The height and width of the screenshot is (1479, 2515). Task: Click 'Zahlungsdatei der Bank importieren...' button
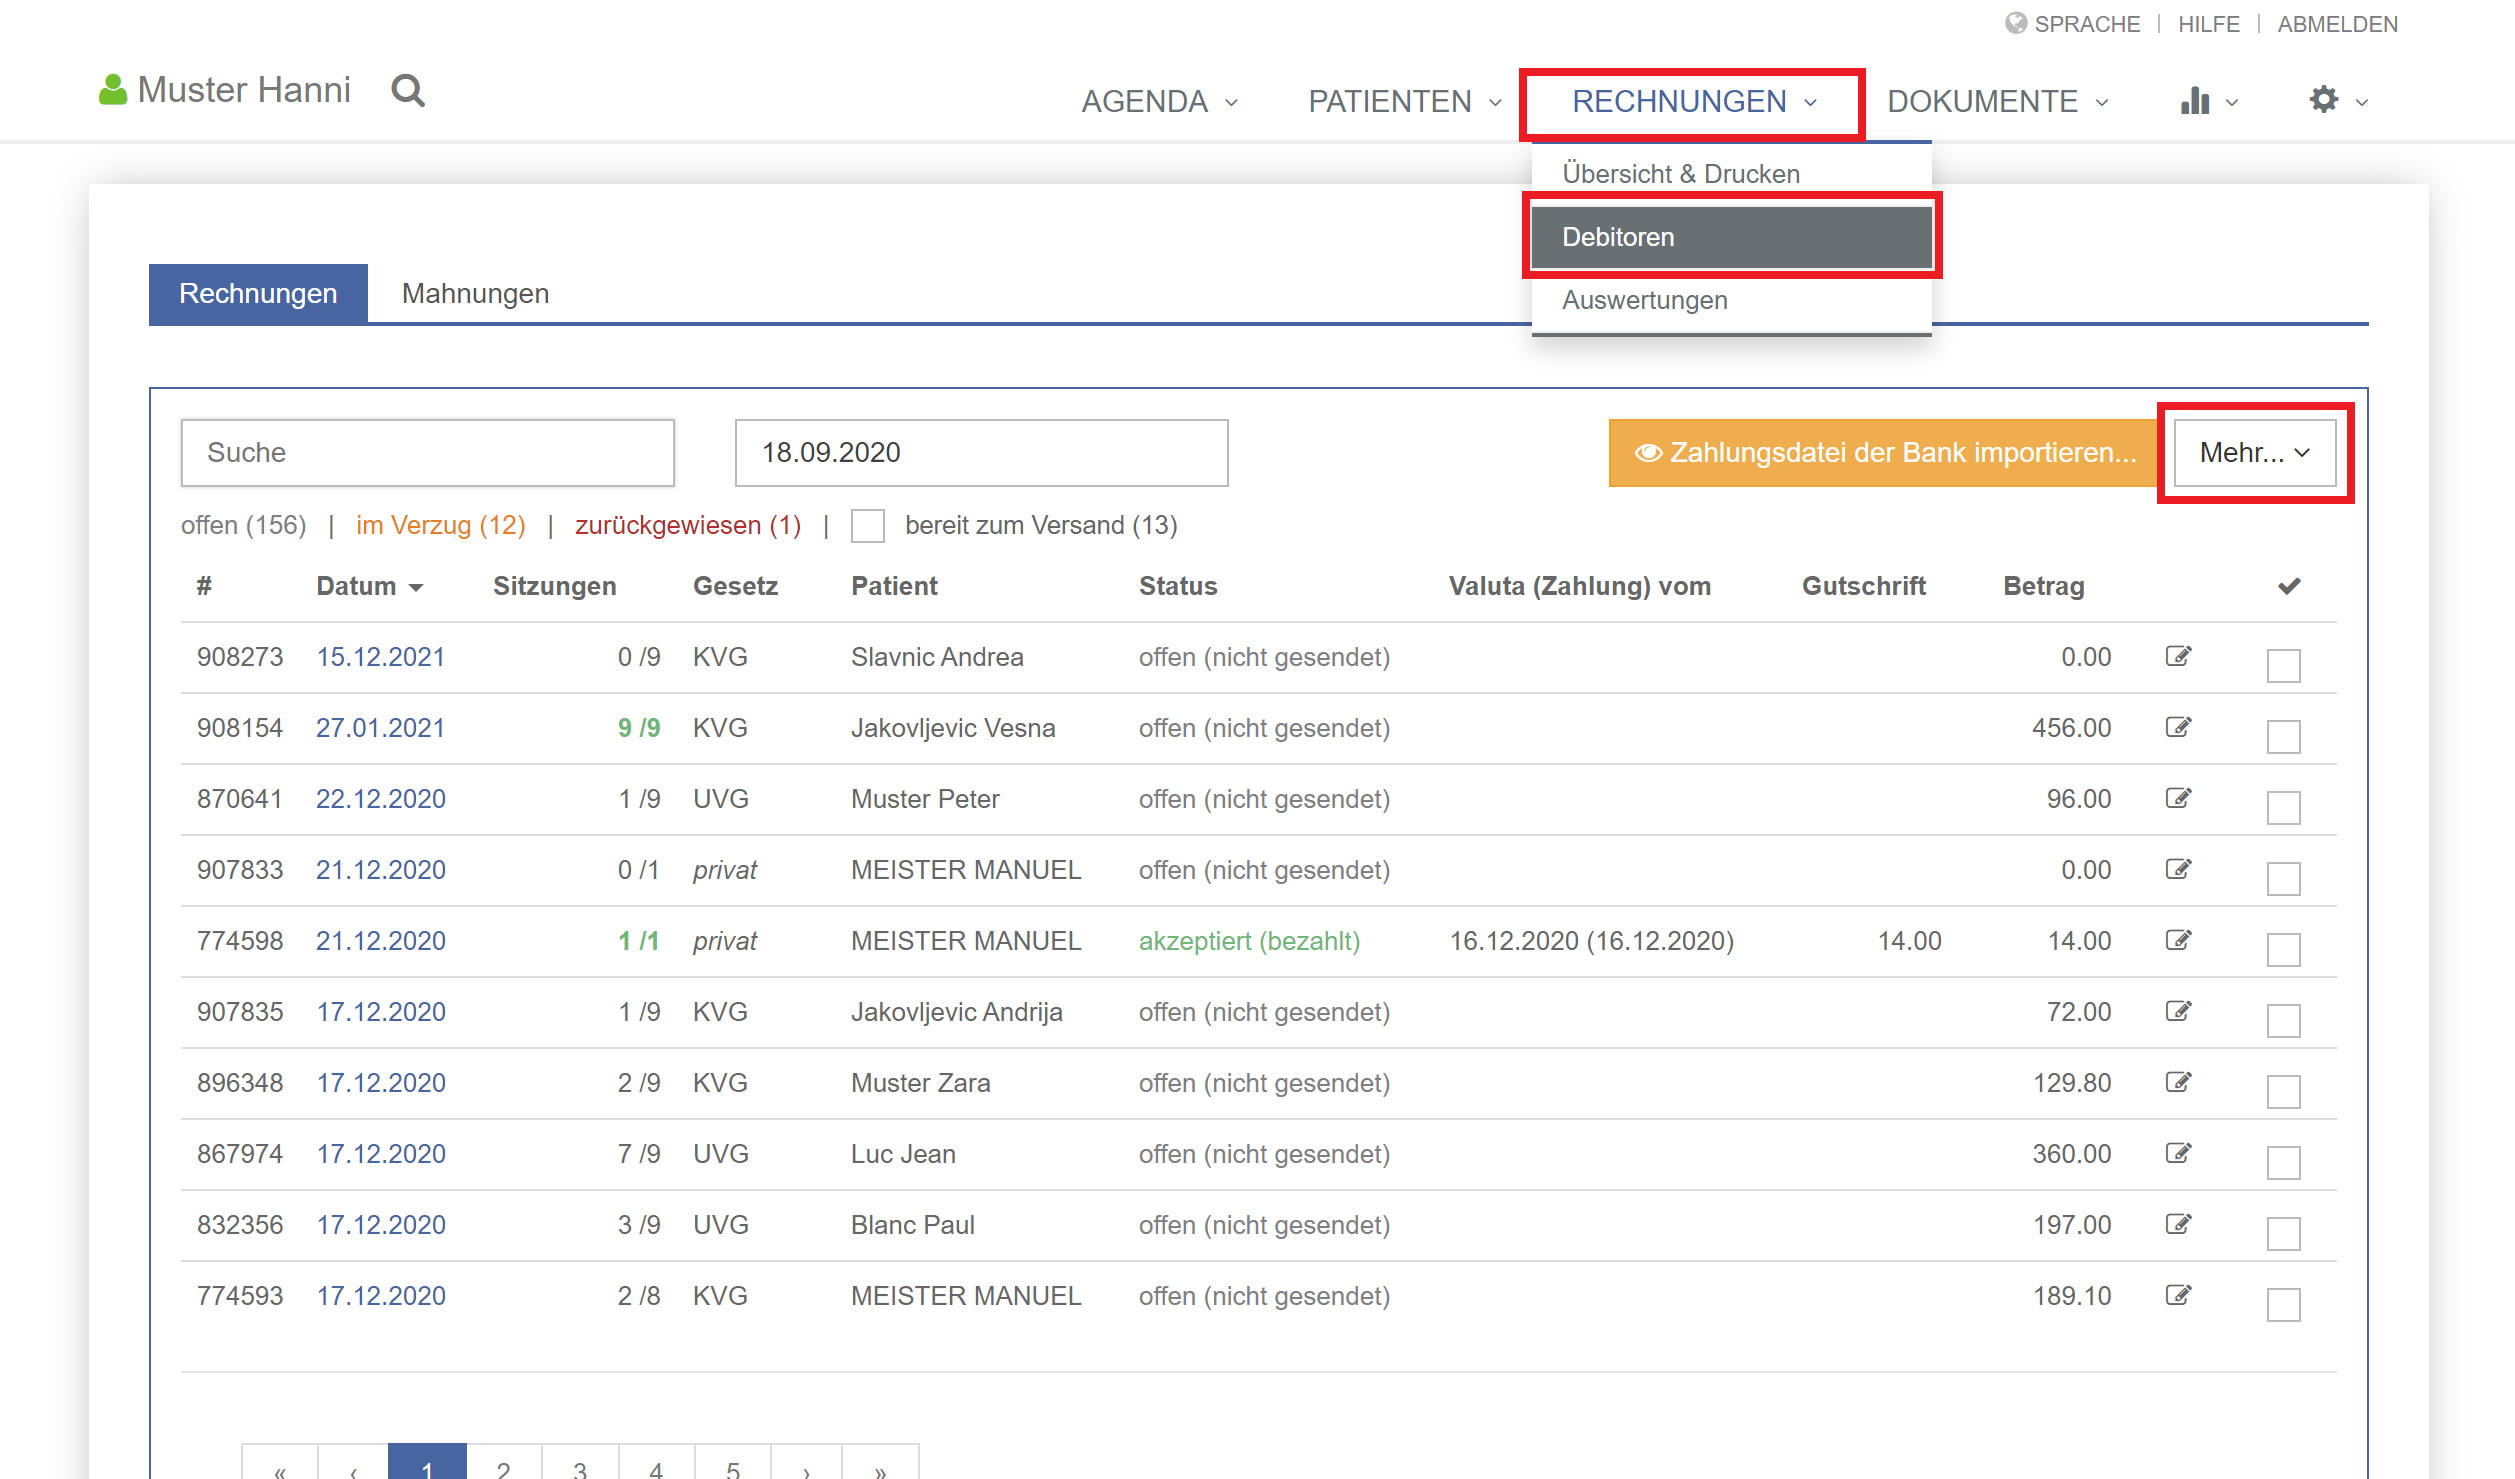point(1884,453)
